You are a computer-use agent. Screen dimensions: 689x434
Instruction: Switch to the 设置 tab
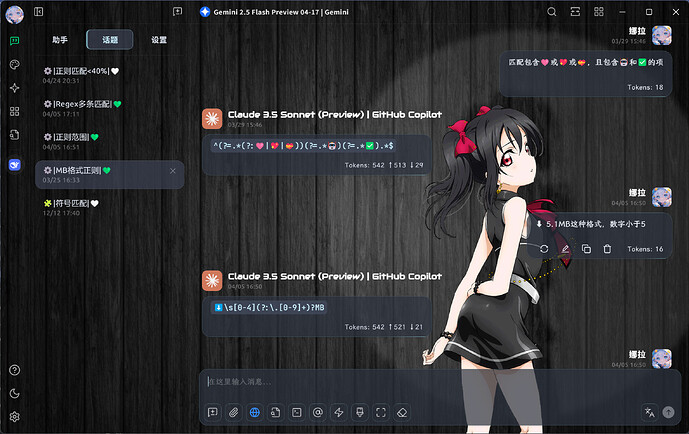pos(159,40)
